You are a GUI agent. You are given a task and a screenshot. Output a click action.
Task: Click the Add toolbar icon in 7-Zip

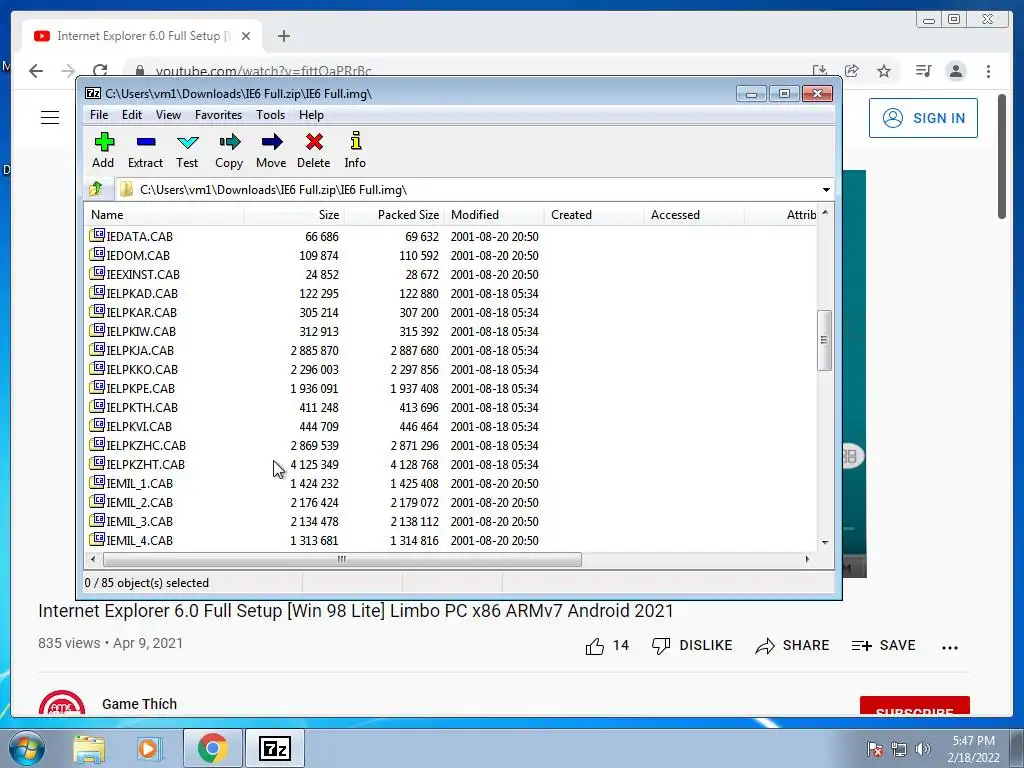tap(104, 150)
